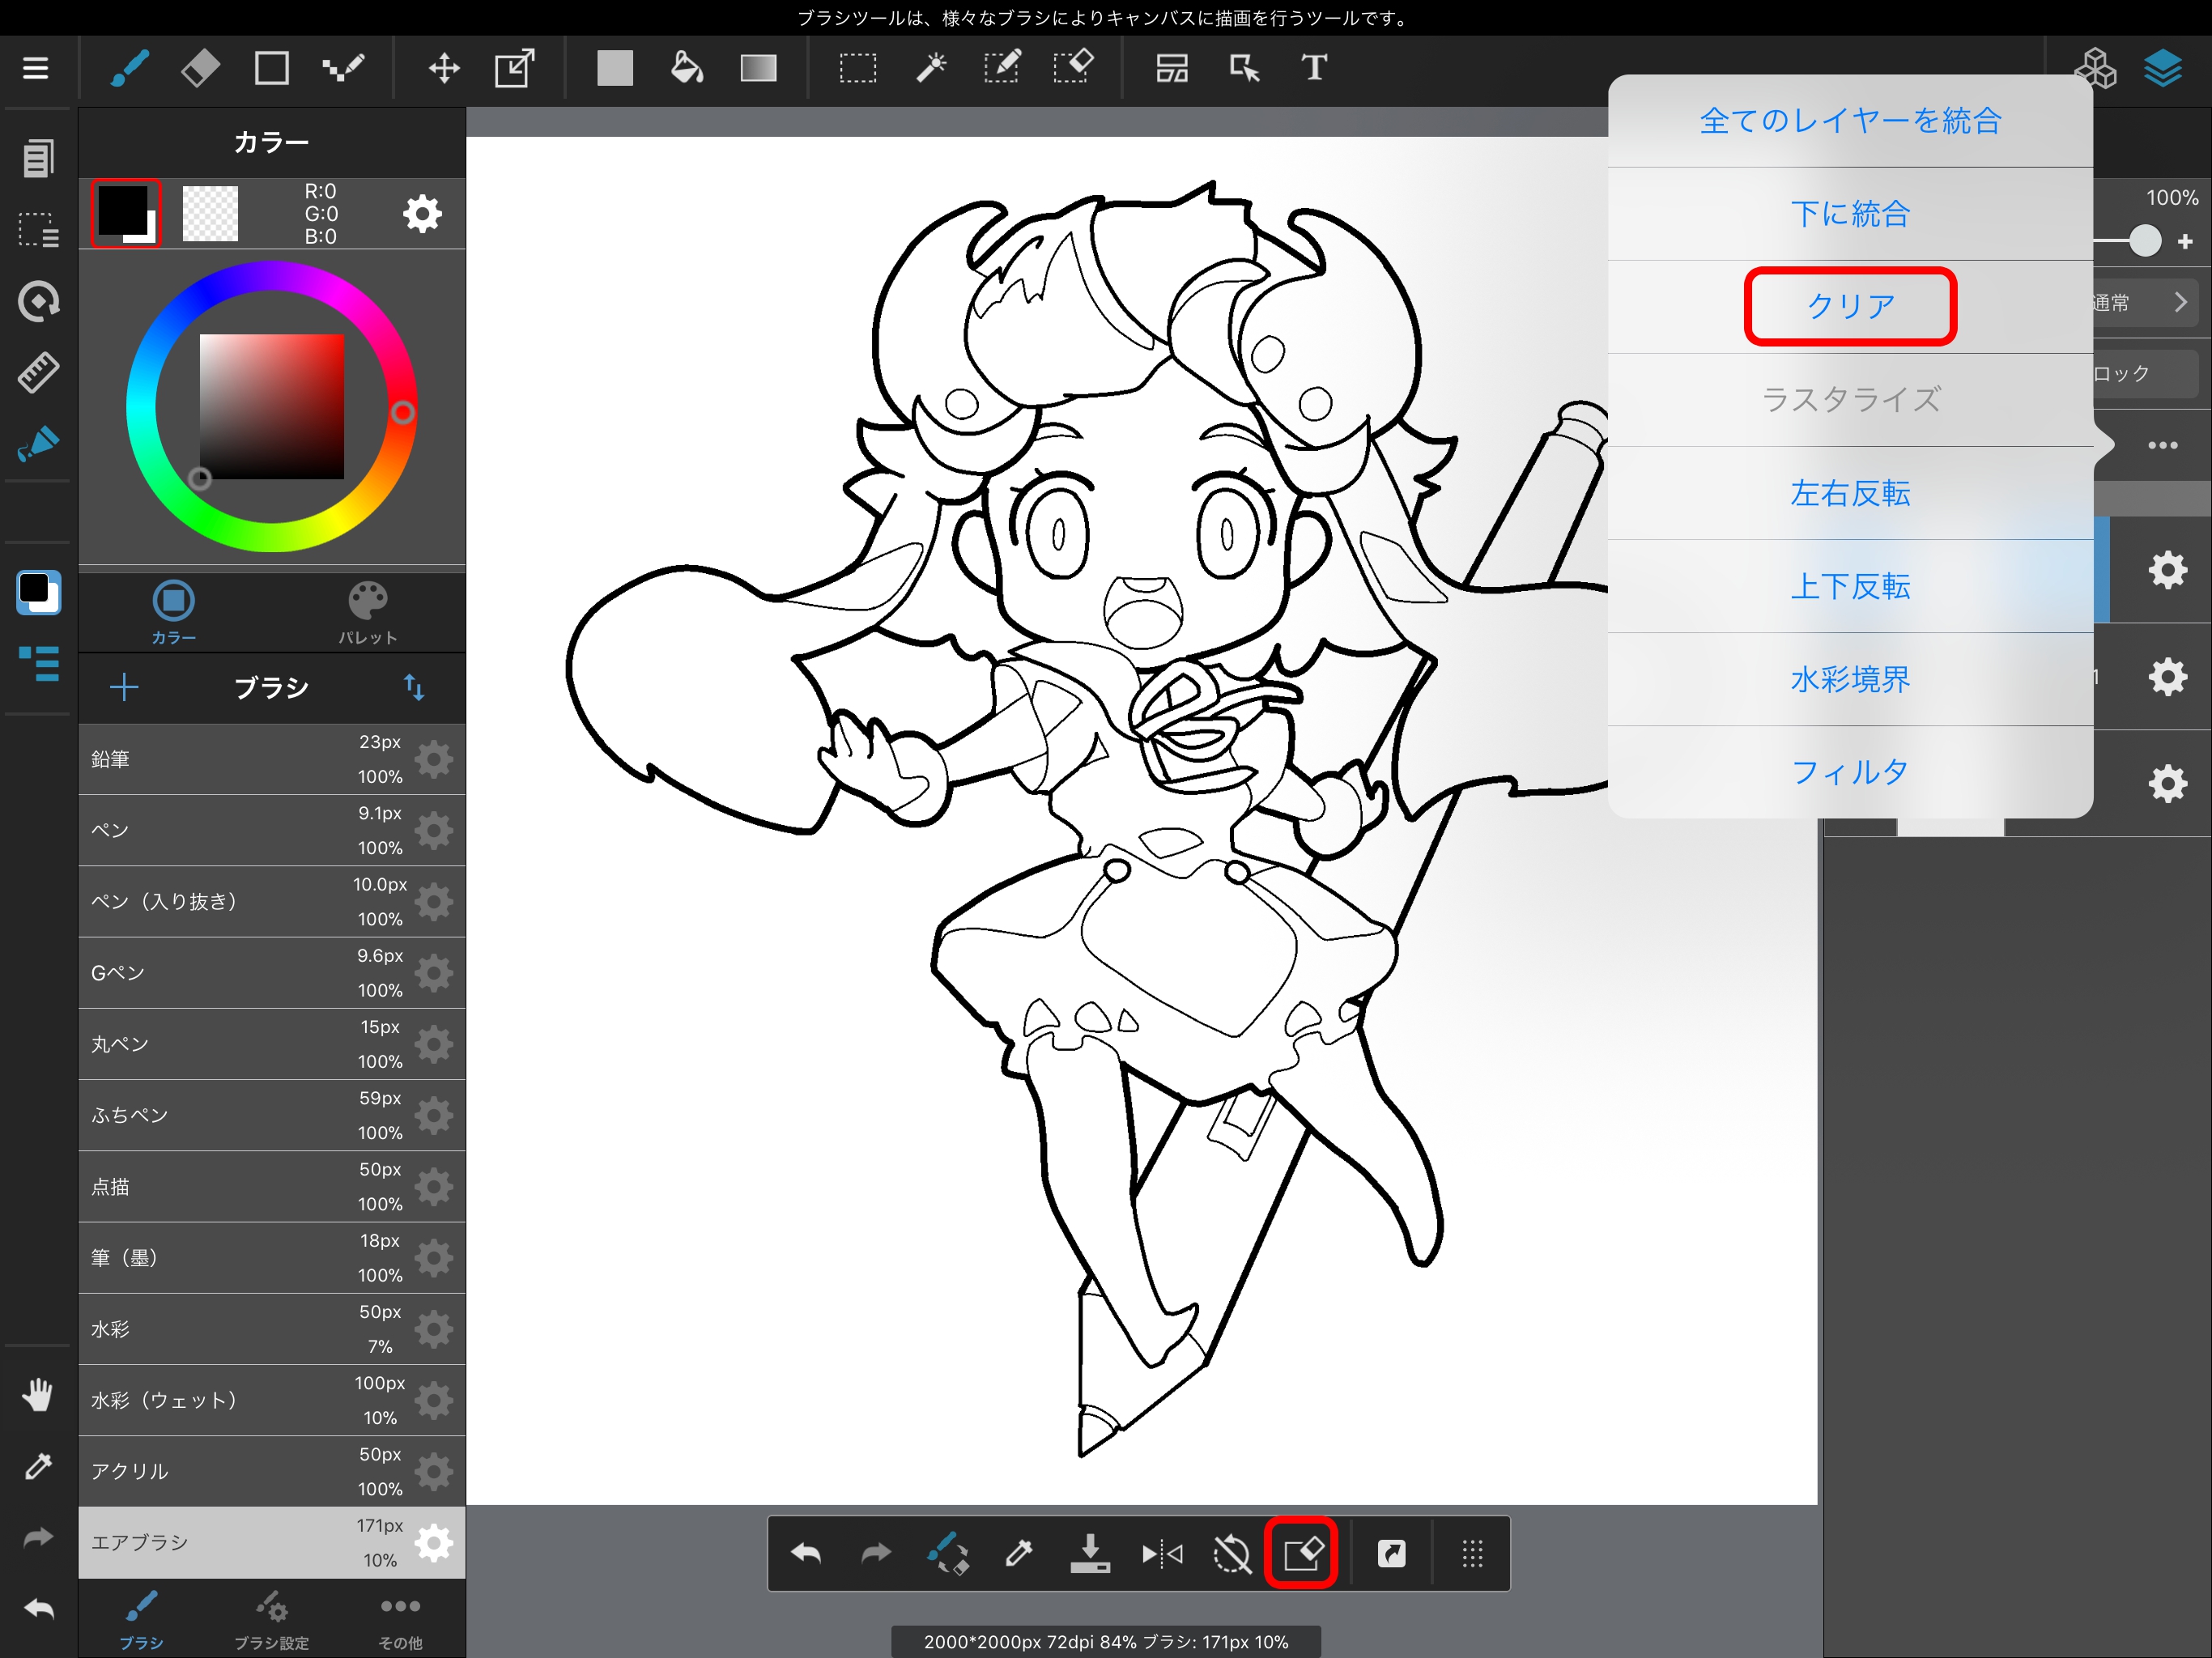Open the color settings gear
The image size is (2212, 1658).
(422, 213)
